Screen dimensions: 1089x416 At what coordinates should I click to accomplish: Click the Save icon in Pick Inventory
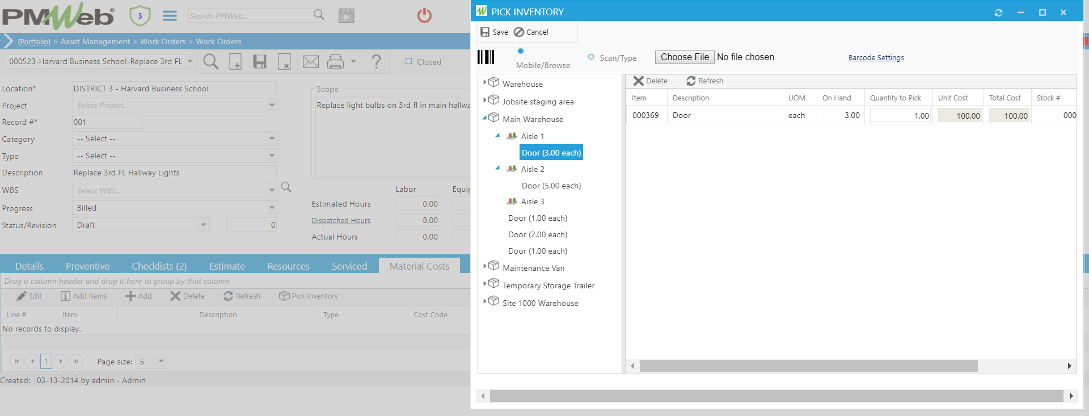(x=485, y=32)
